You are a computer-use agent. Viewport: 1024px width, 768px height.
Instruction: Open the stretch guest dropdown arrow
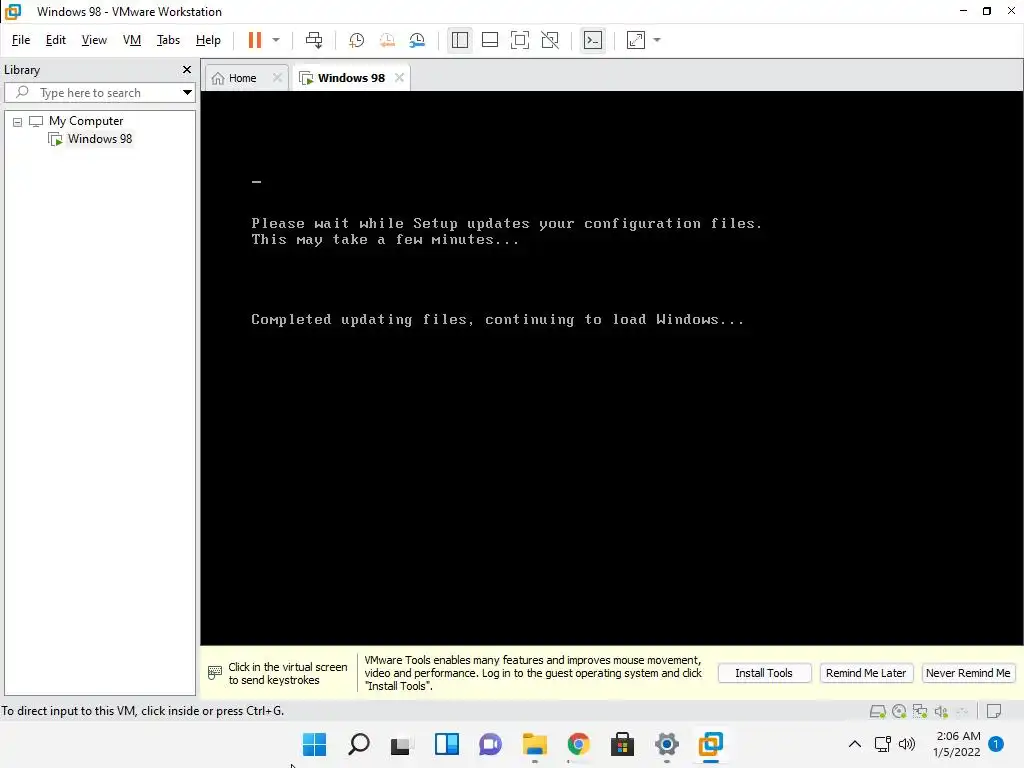point(657,40)
